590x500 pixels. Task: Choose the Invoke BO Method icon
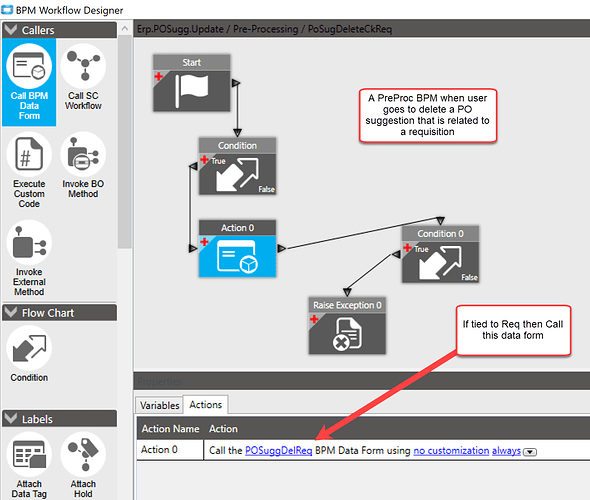tap(83, 165)
